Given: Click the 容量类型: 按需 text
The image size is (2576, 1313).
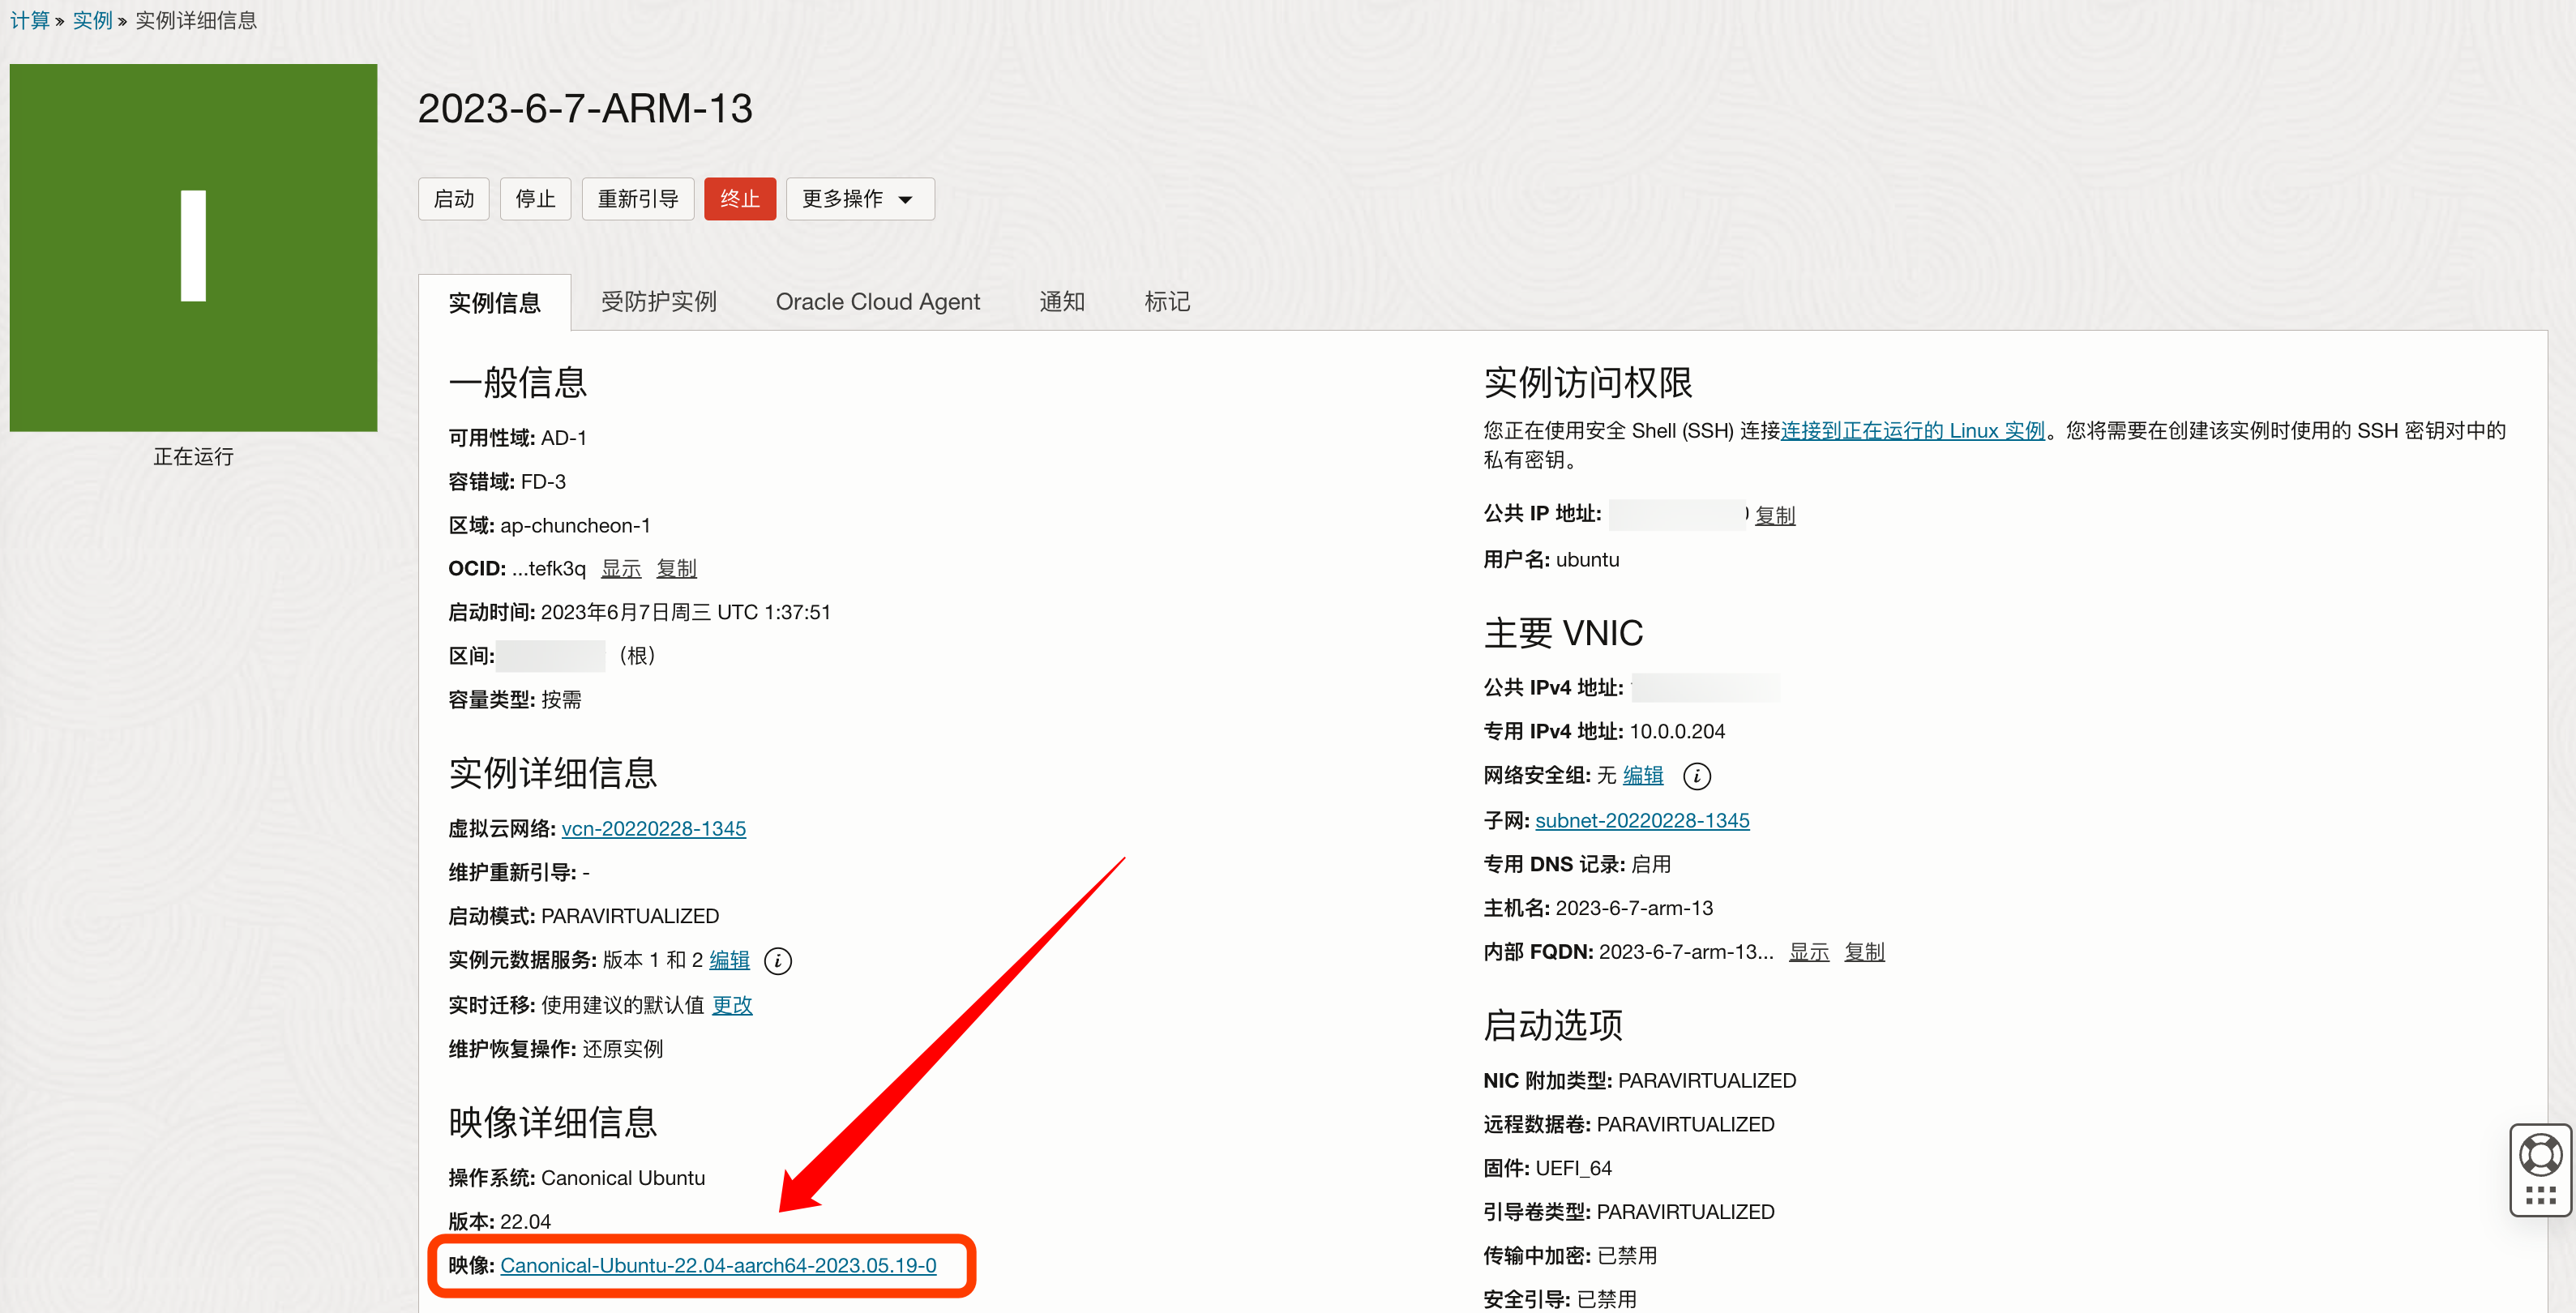Looking at the screenshot, I should [x=515, y=700].
